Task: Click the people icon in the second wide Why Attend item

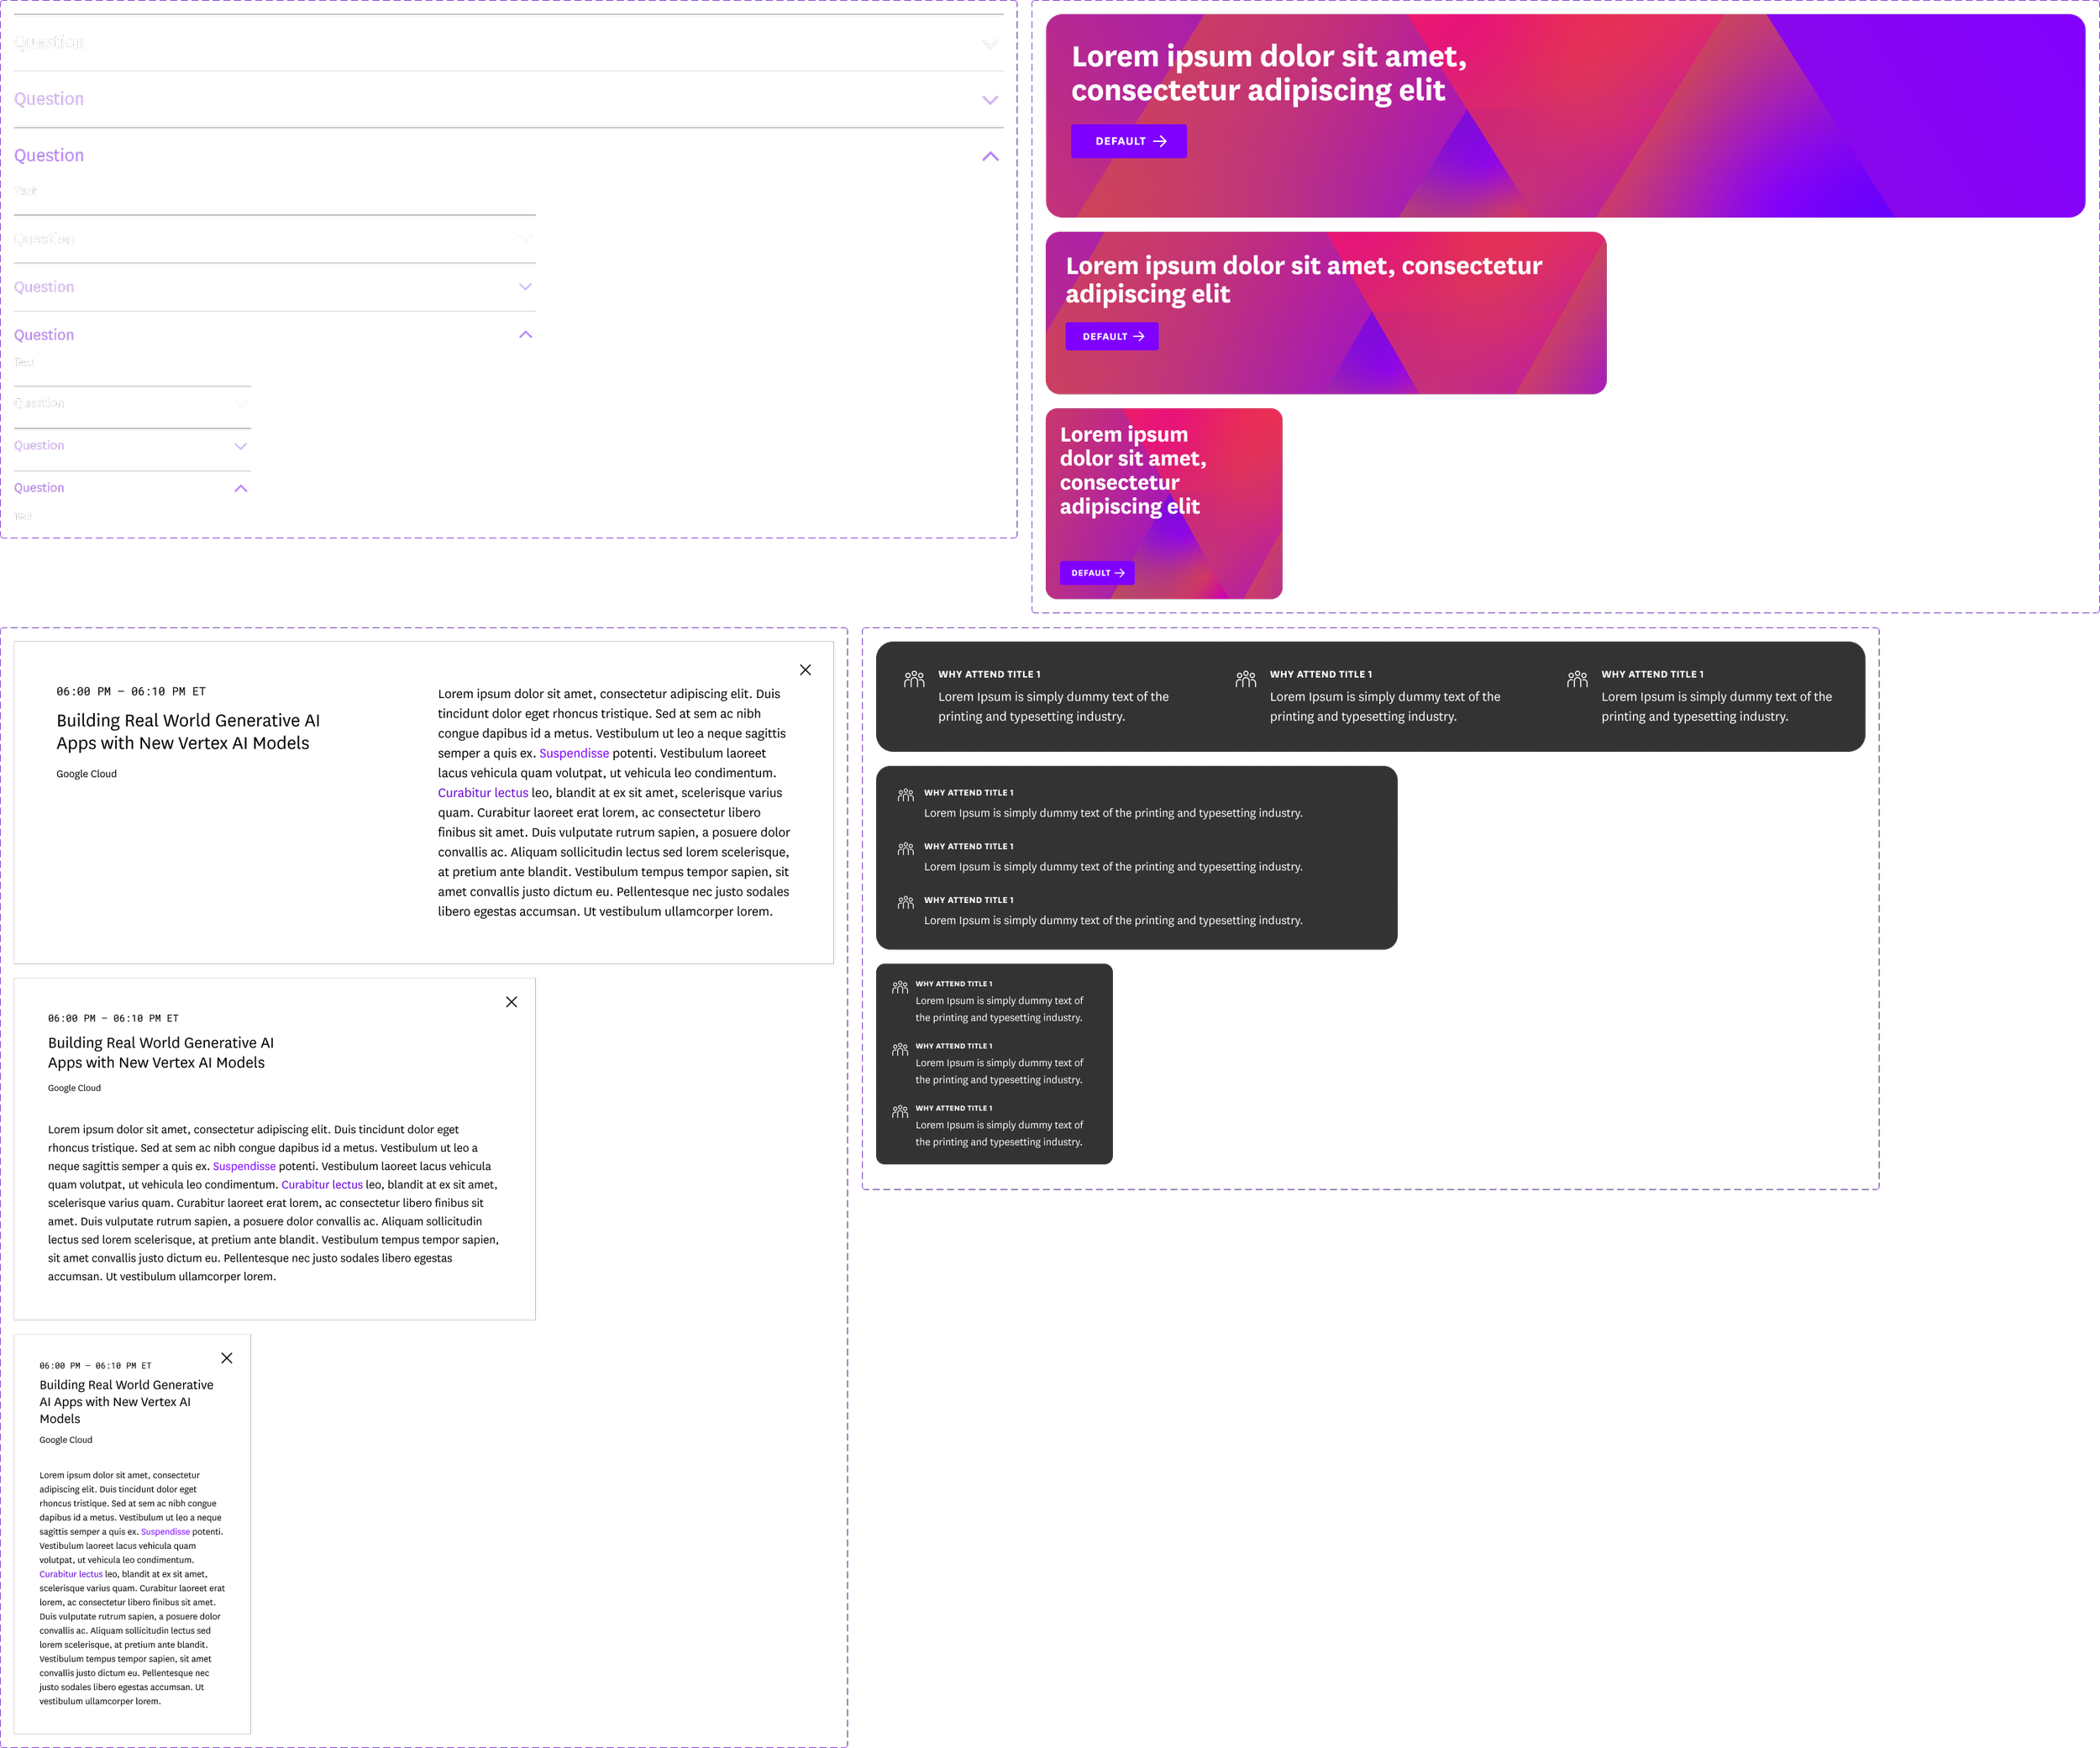Action: pyautogui.click(x=1245, y=680)
